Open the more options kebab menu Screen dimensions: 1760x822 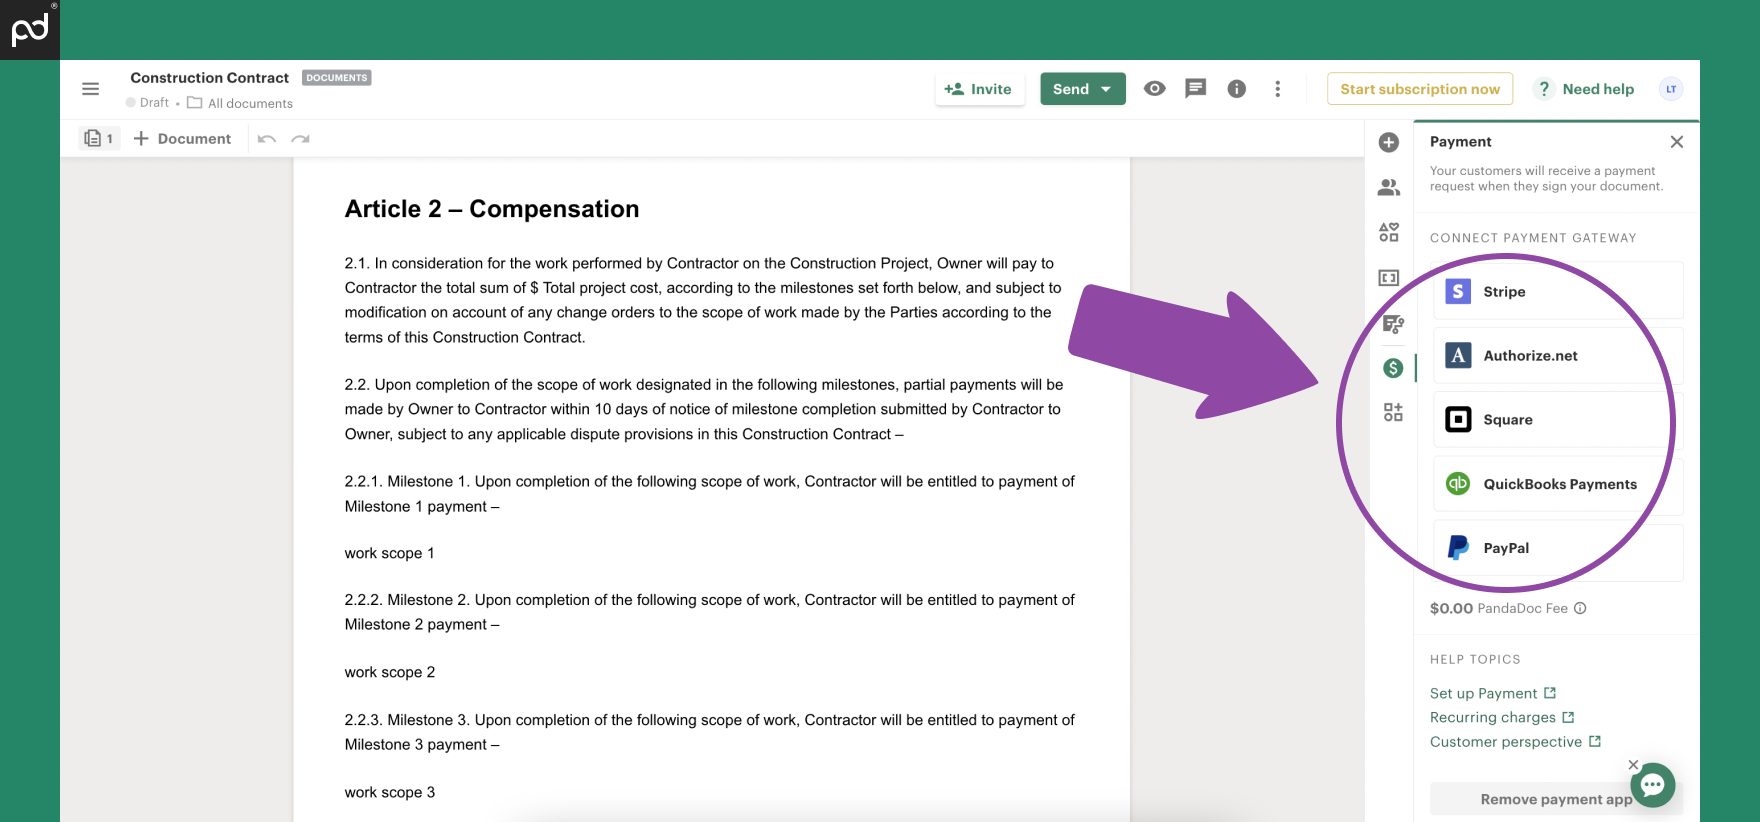click(x=1277, y=89)
